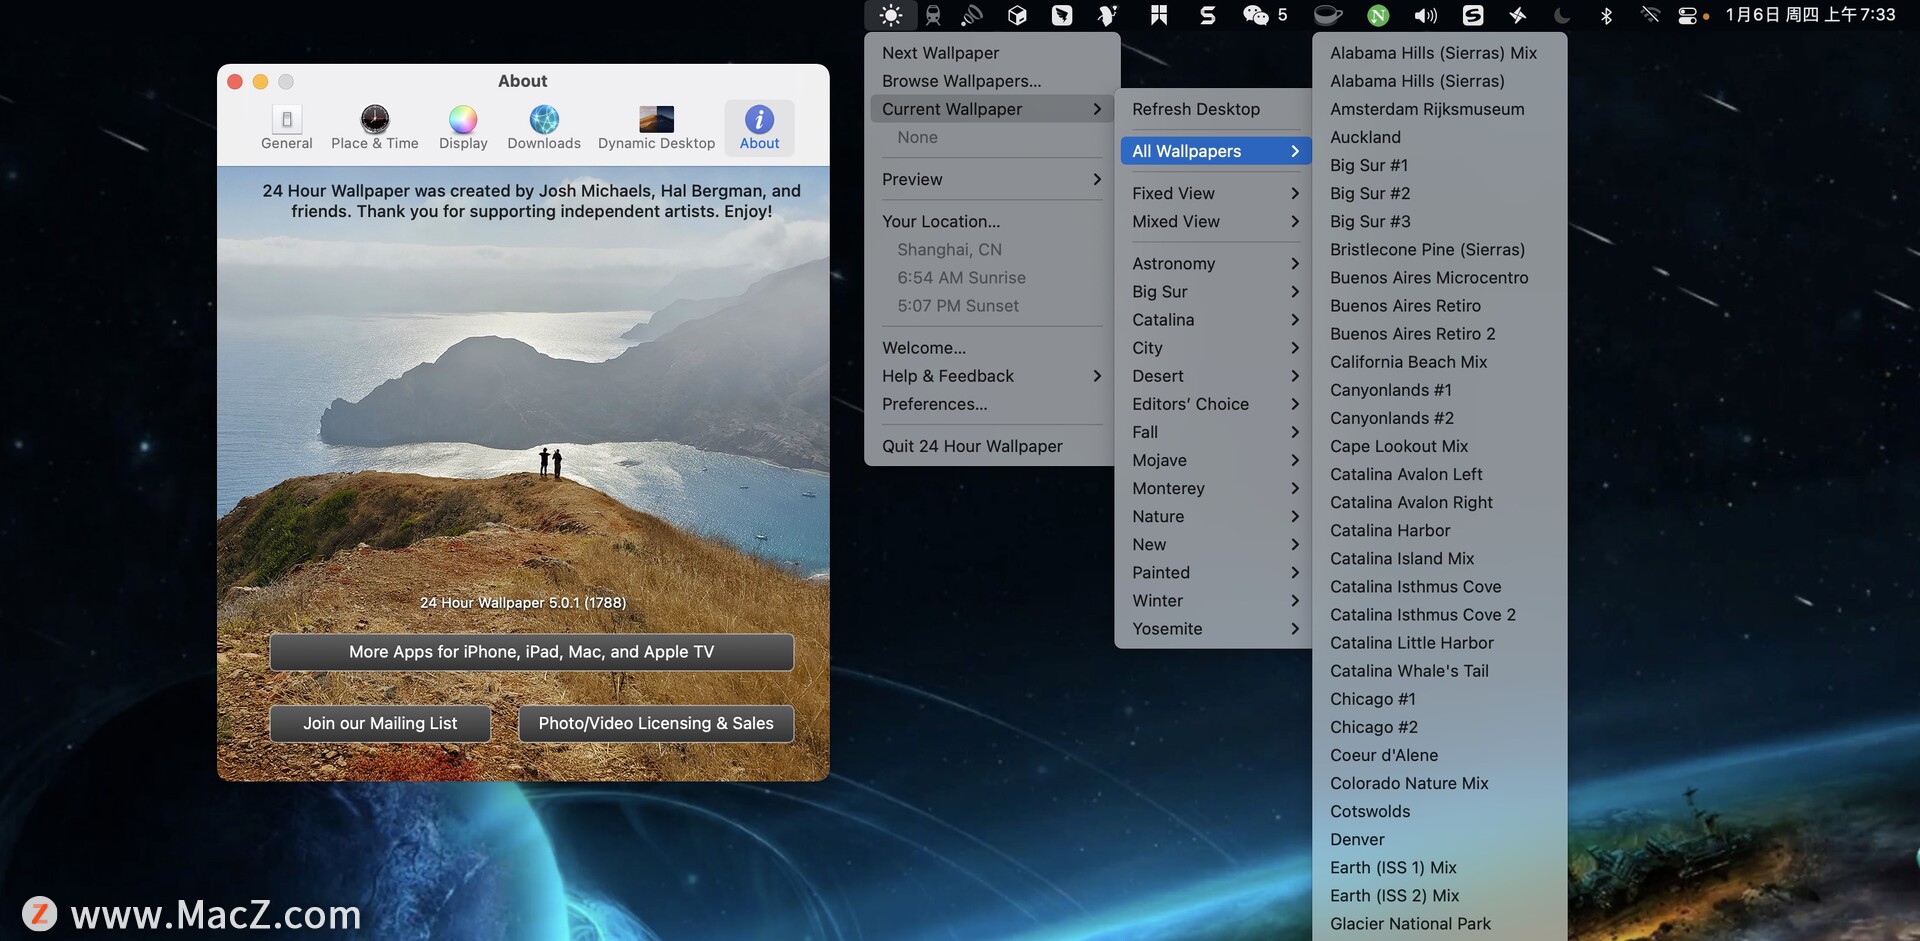Image resolution: width=1920 pixels, height=941 pixels.
Task: Click the green N icon in the menu bar
Action: coord(1378,15)
